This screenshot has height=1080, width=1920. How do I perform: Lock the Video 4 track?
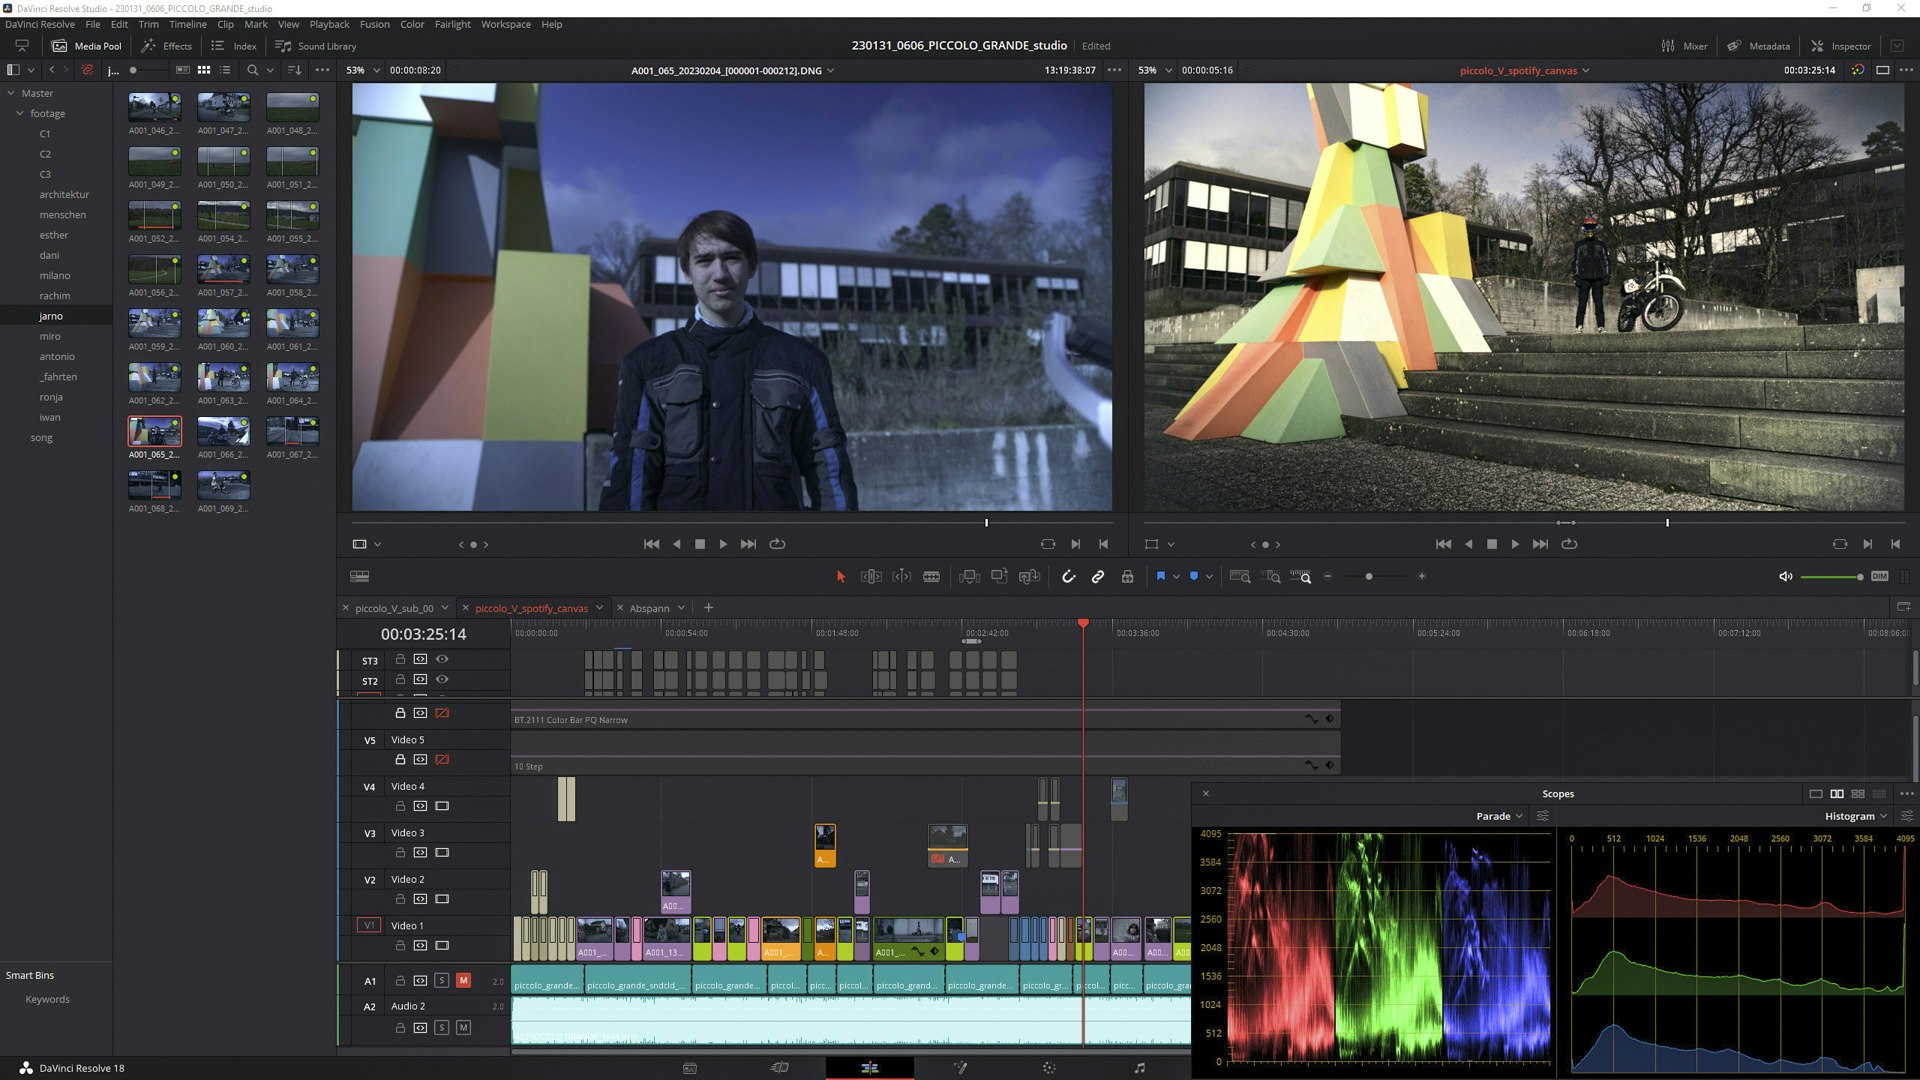coord(401,804)
